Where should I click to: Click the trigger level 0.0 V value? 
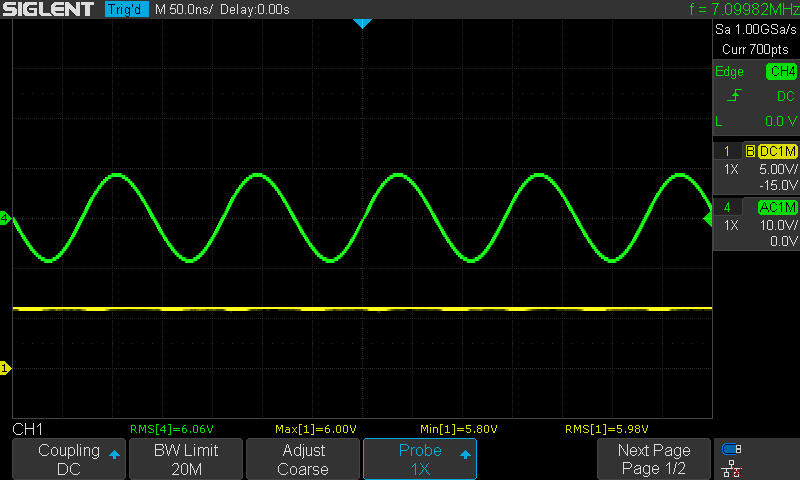pyautogui.click(x=781, y=121)
